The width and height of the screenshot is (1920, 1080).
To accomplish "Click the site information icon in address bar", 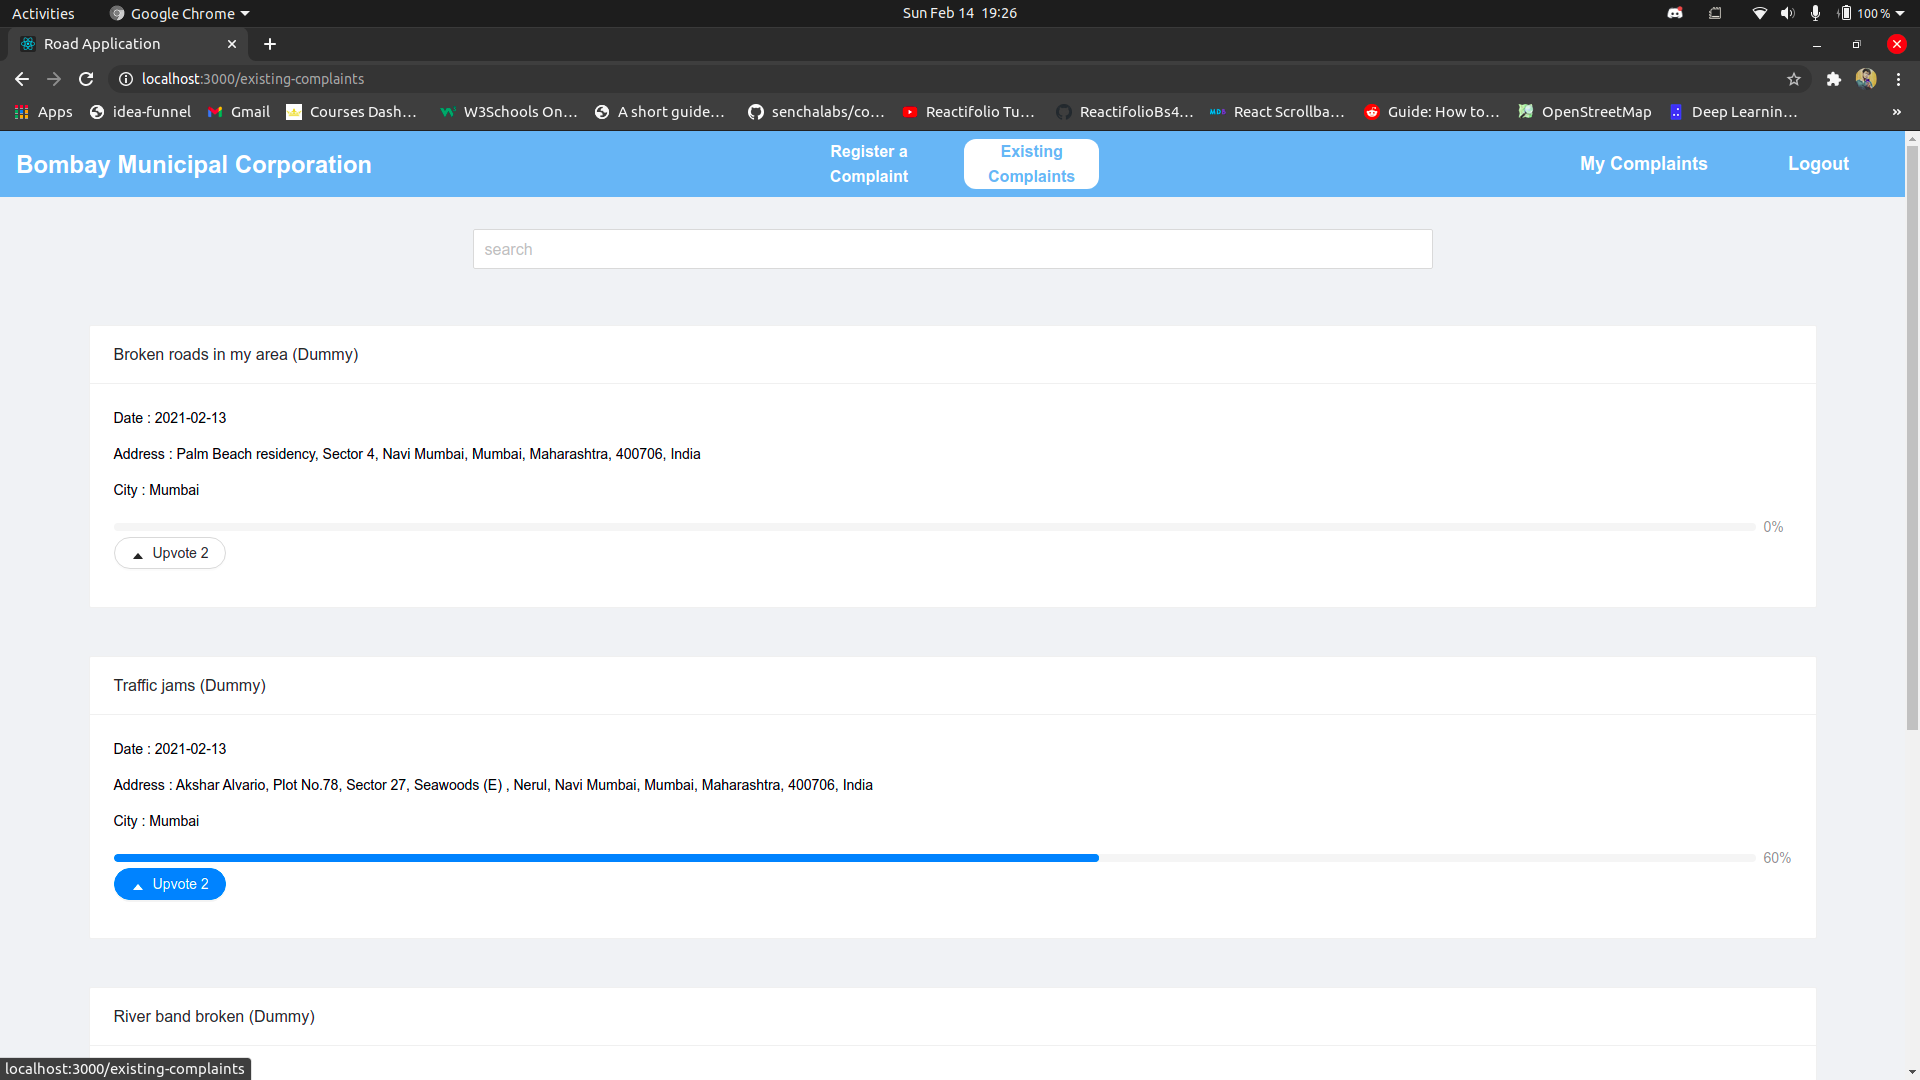I will click(x=126, y=79).
